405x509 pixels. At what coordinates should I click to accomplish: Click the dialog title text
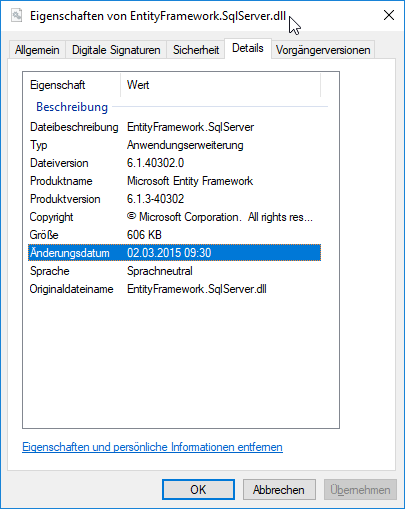point(158,16)
